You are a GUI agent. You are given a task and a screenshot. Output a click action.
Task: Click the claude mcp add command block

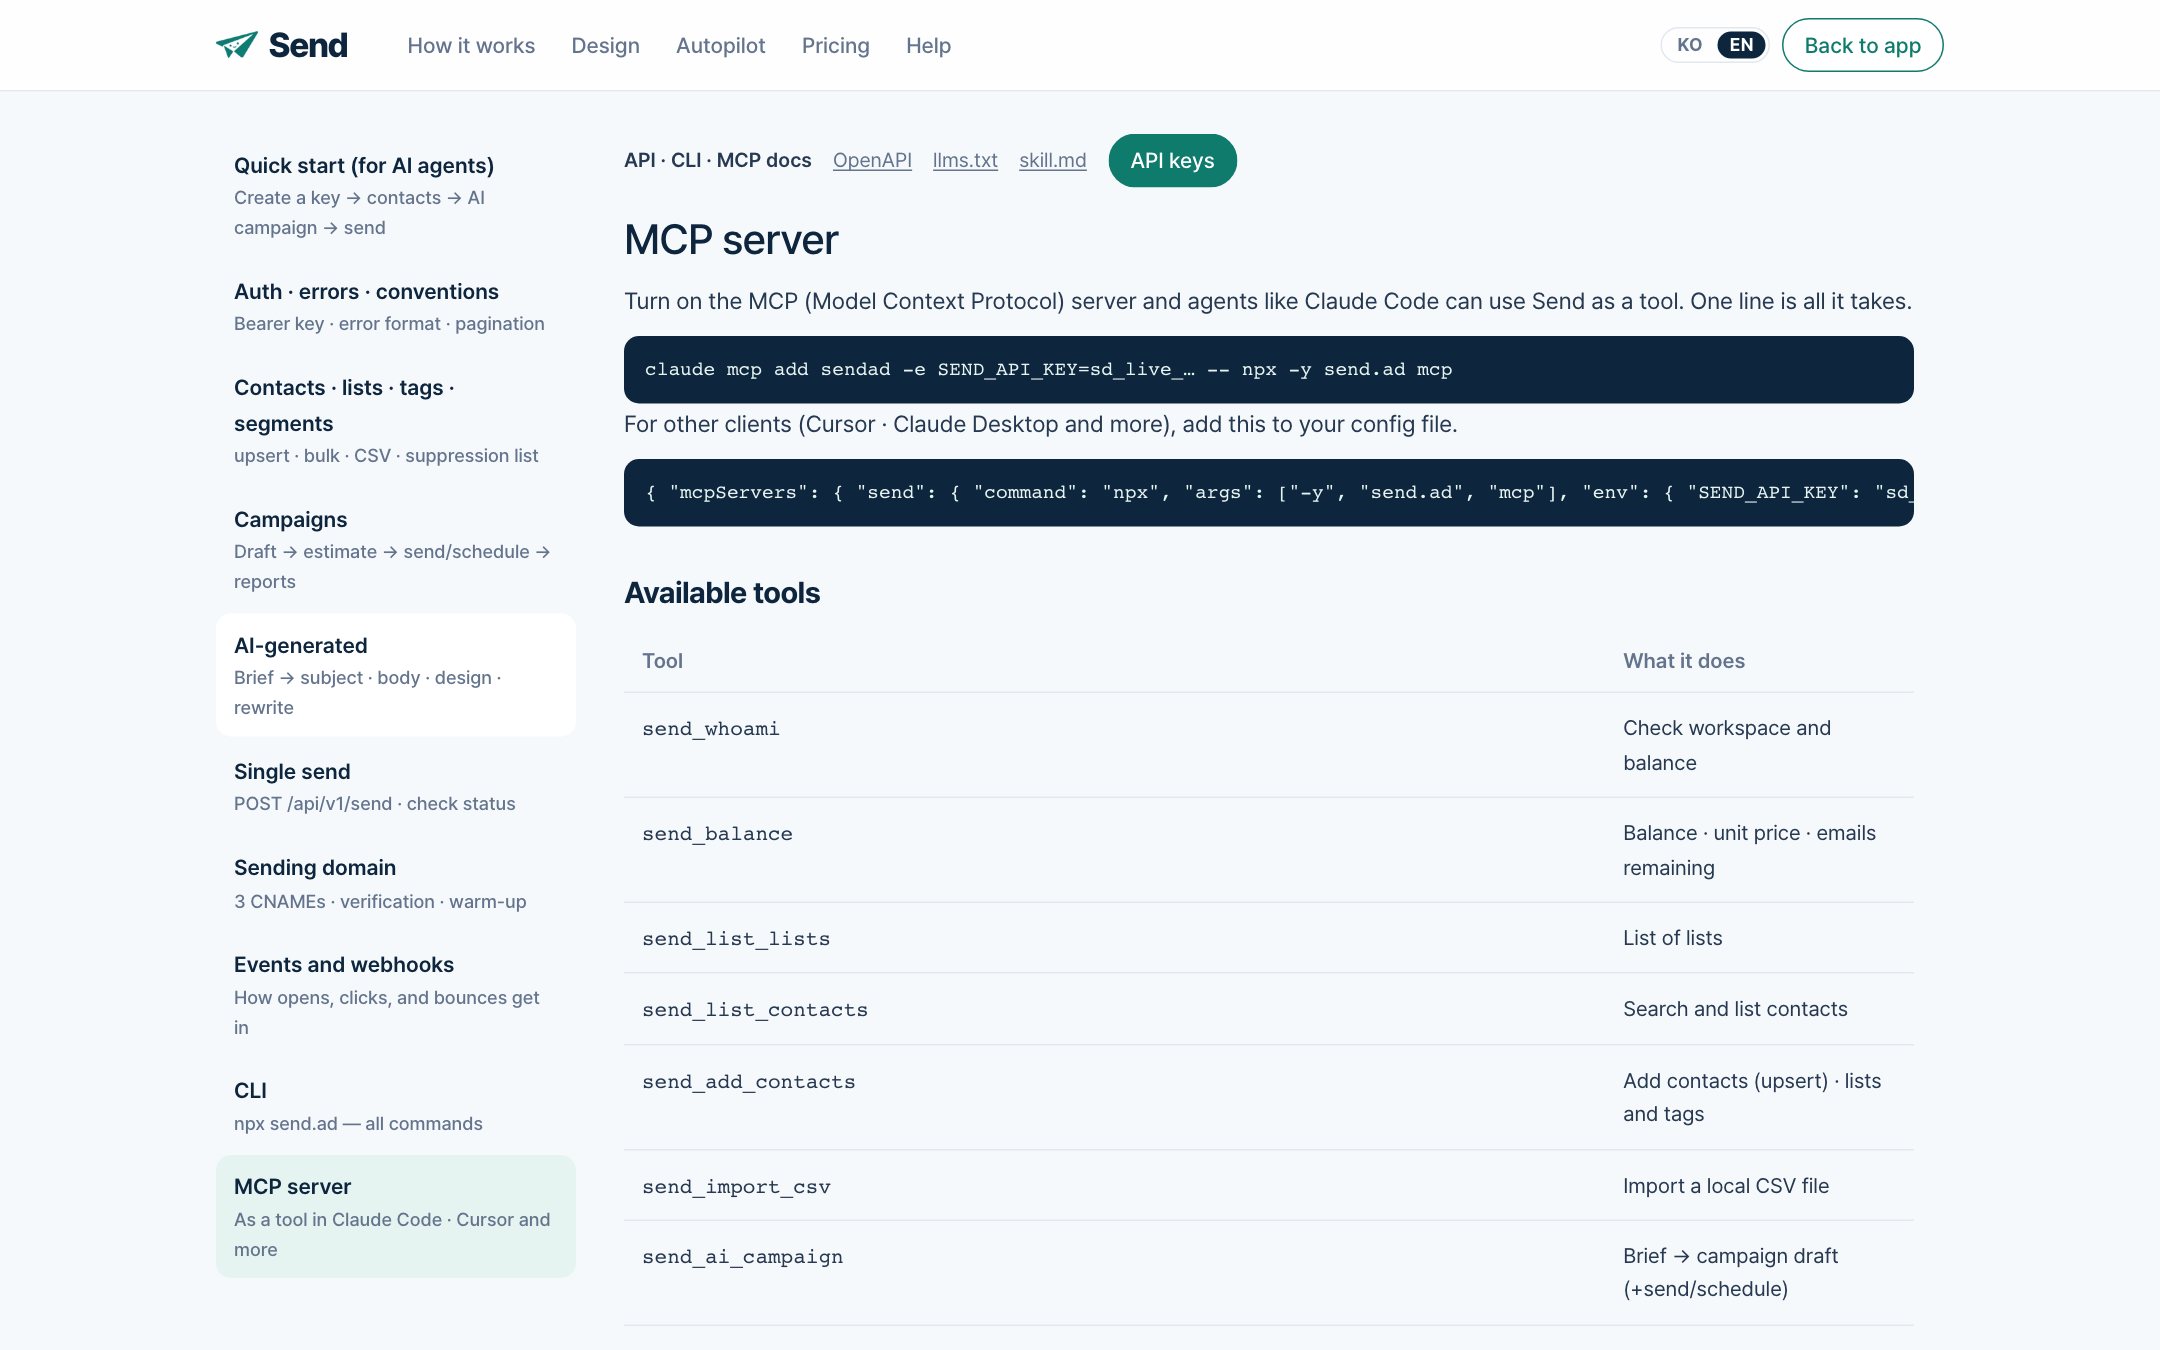(x=1268, y=370)
